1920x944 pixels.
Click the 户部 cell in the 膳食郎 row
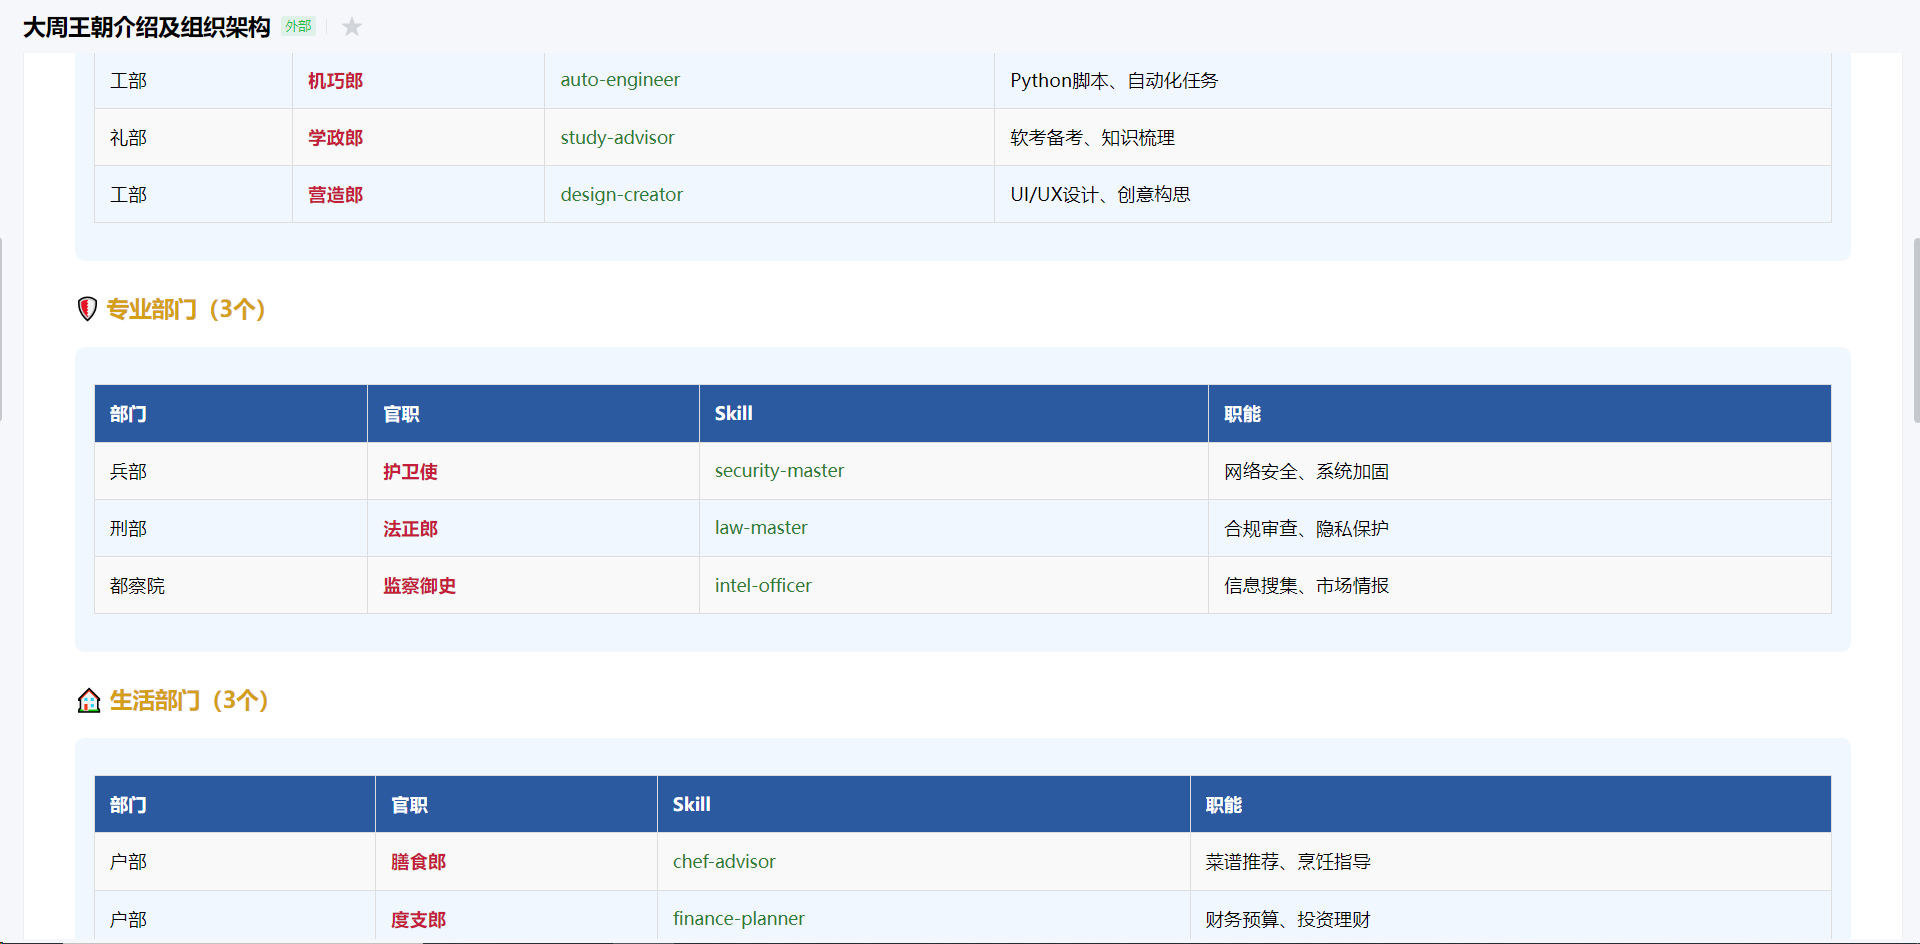coord(235,862)
